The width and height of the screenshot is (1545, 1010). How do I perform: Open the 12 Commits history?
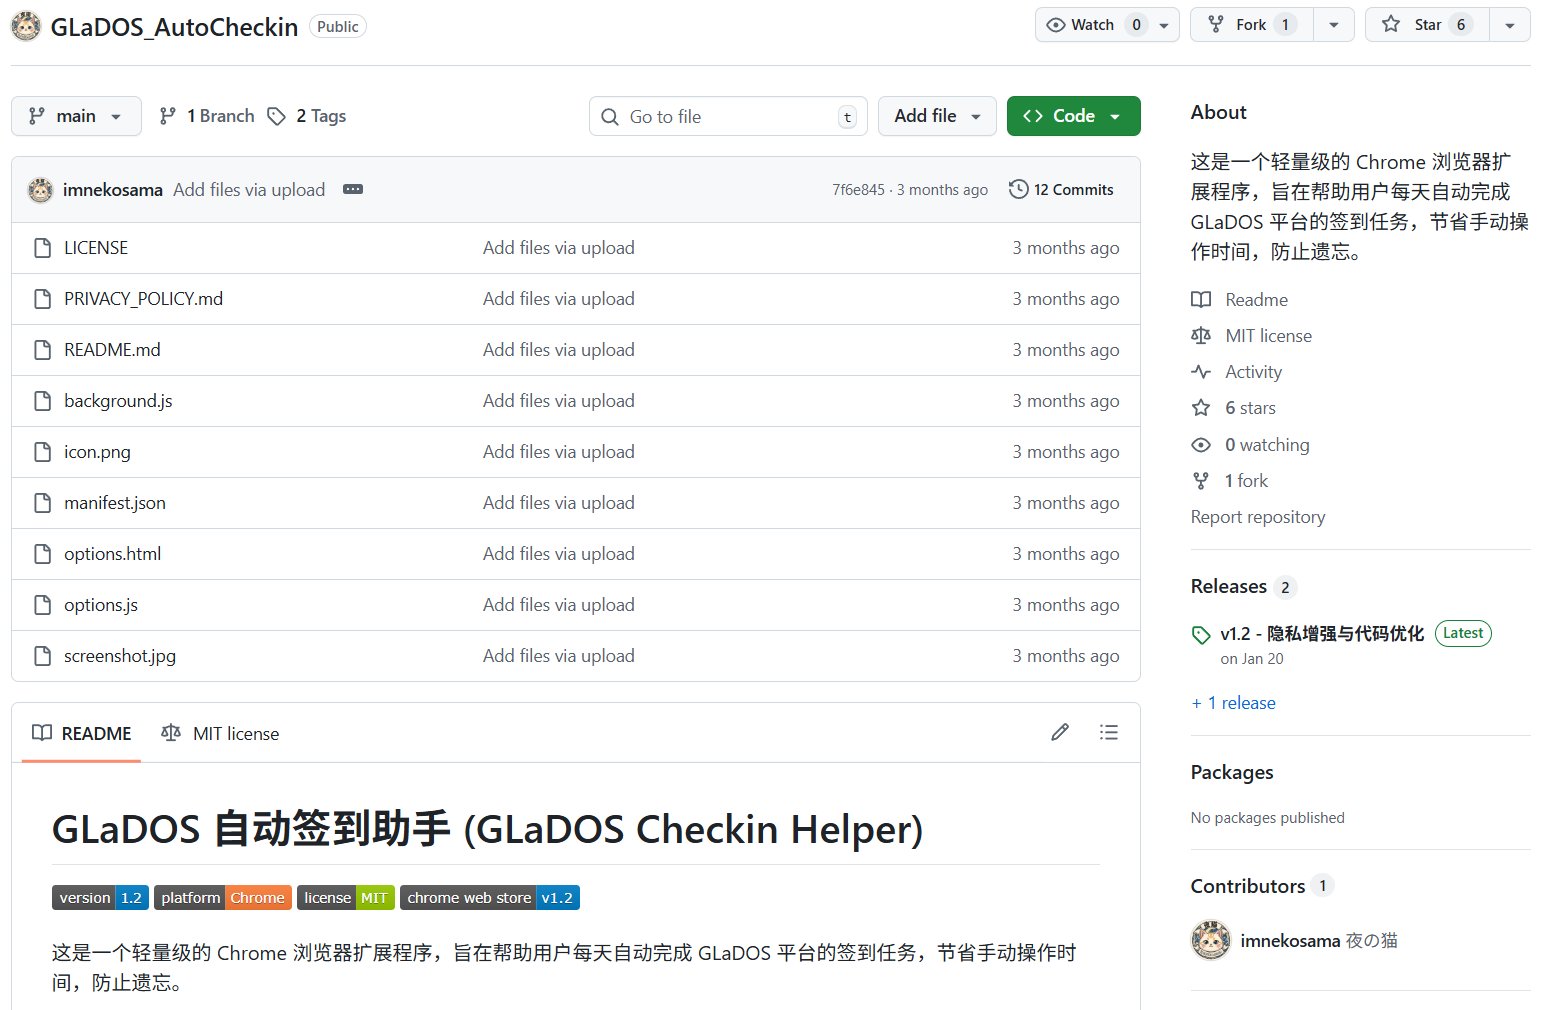(x=1061, y=190)
